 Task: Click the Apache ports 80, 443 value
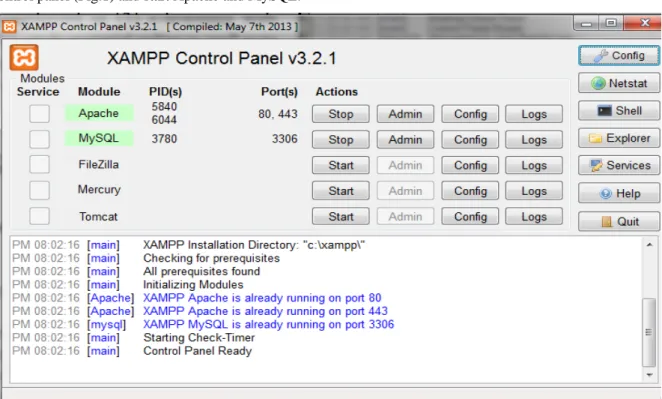click(x=278, y=114)
